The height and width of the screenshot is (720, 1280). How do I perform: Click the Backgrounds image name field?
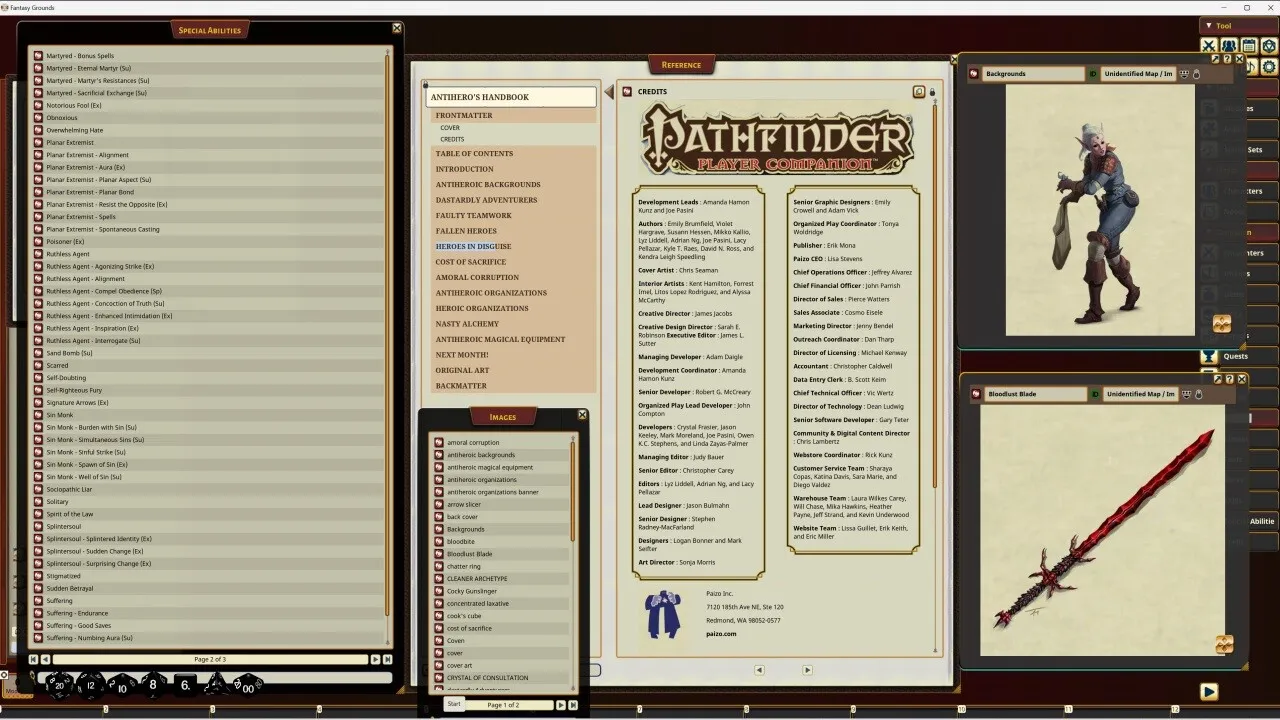(1033, 74)
